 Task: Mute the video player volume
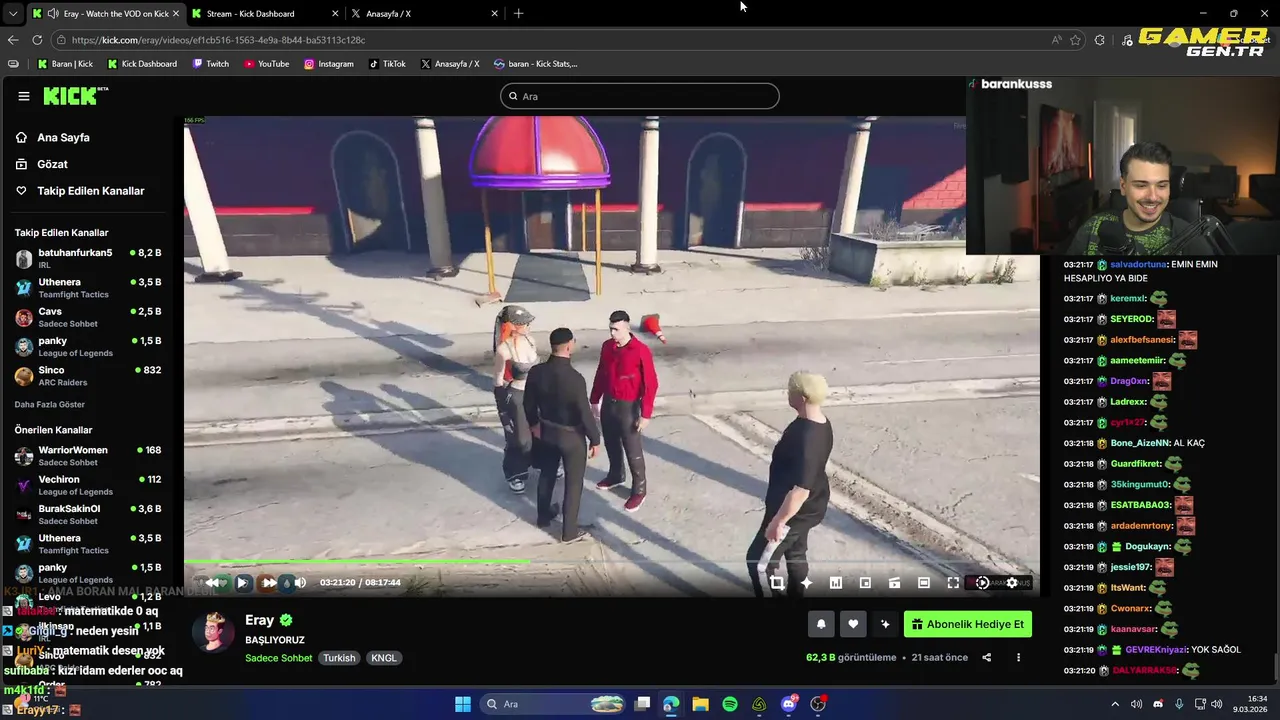[x=300, y=582]
